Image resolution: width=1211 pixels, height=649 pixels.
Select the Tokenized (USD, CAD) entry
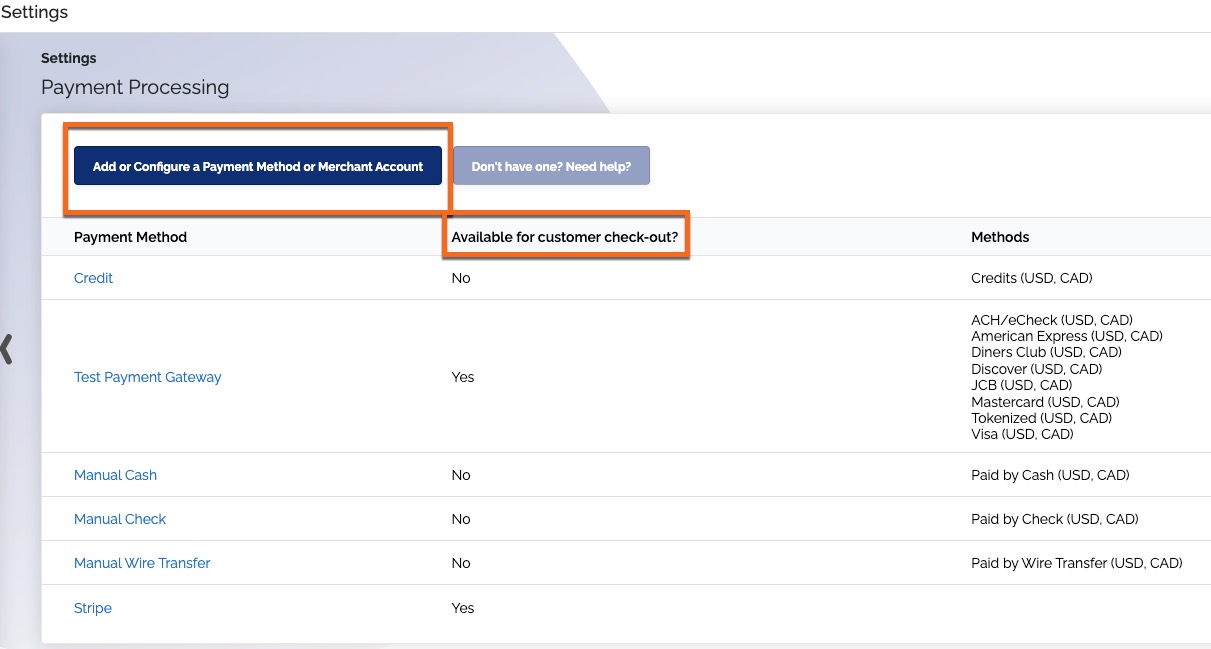coord(1041,418)
